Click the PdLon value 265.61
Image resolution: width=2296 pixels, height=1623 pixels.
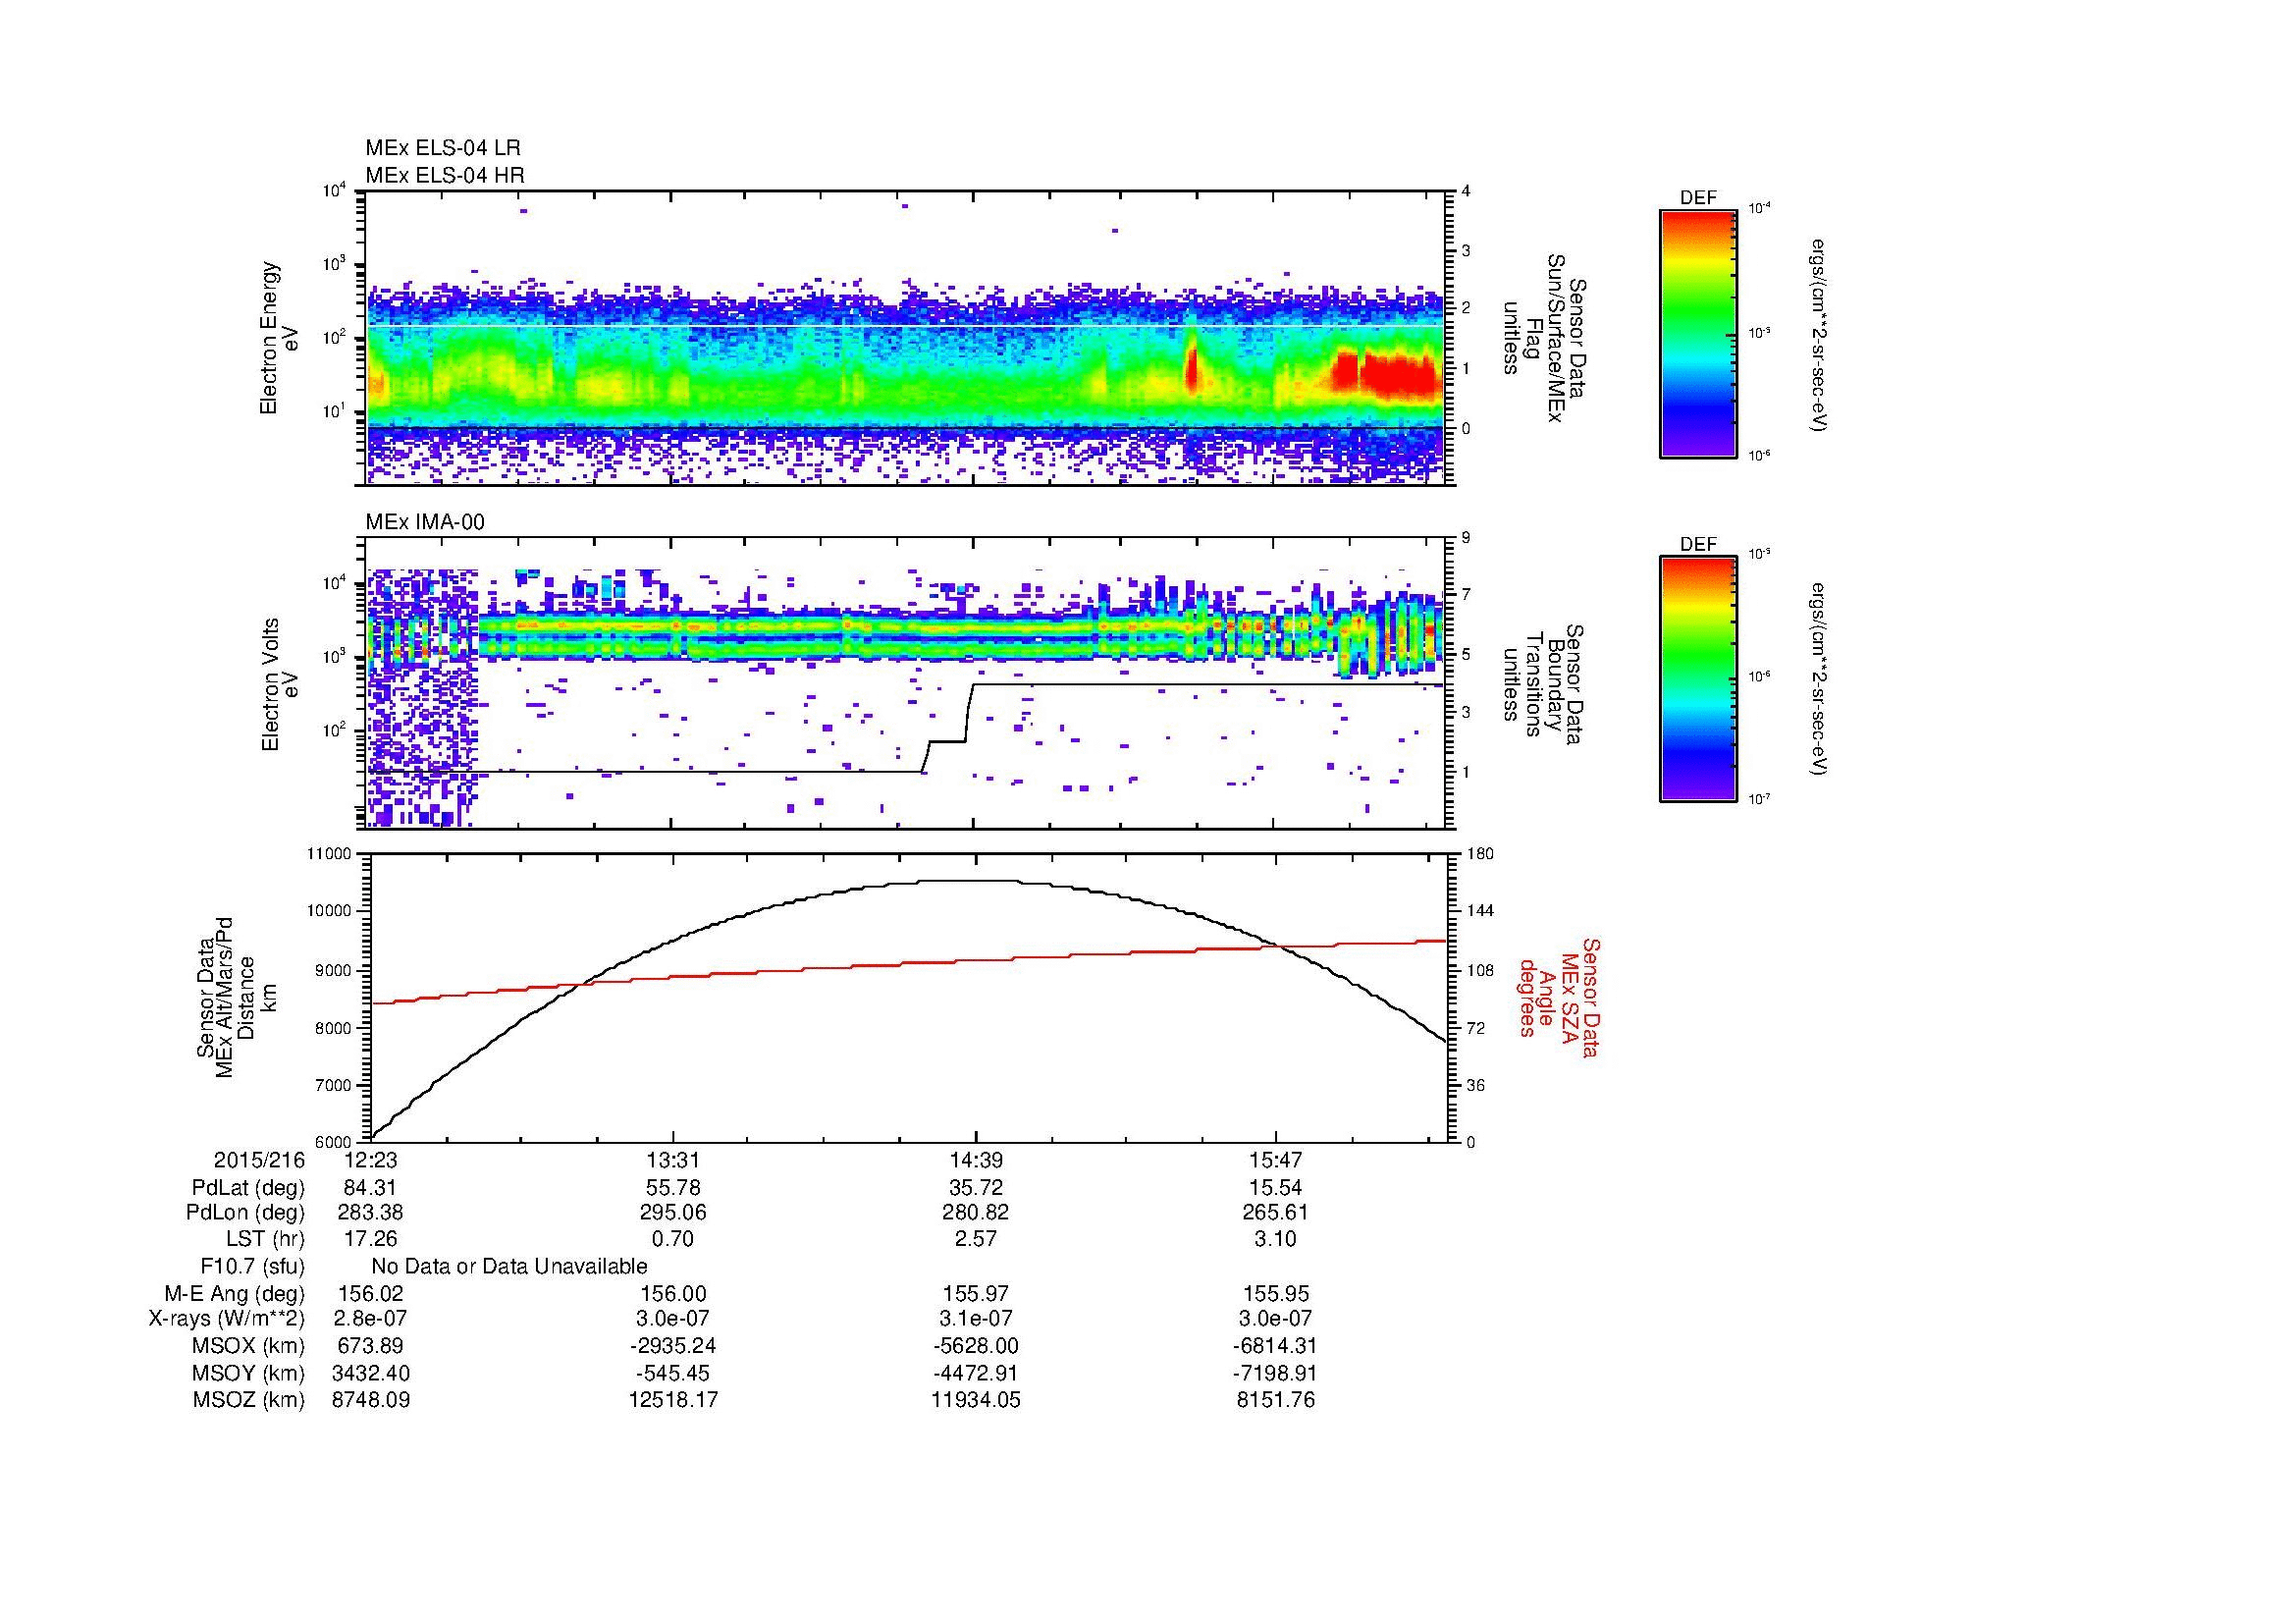(1276, 1213)
